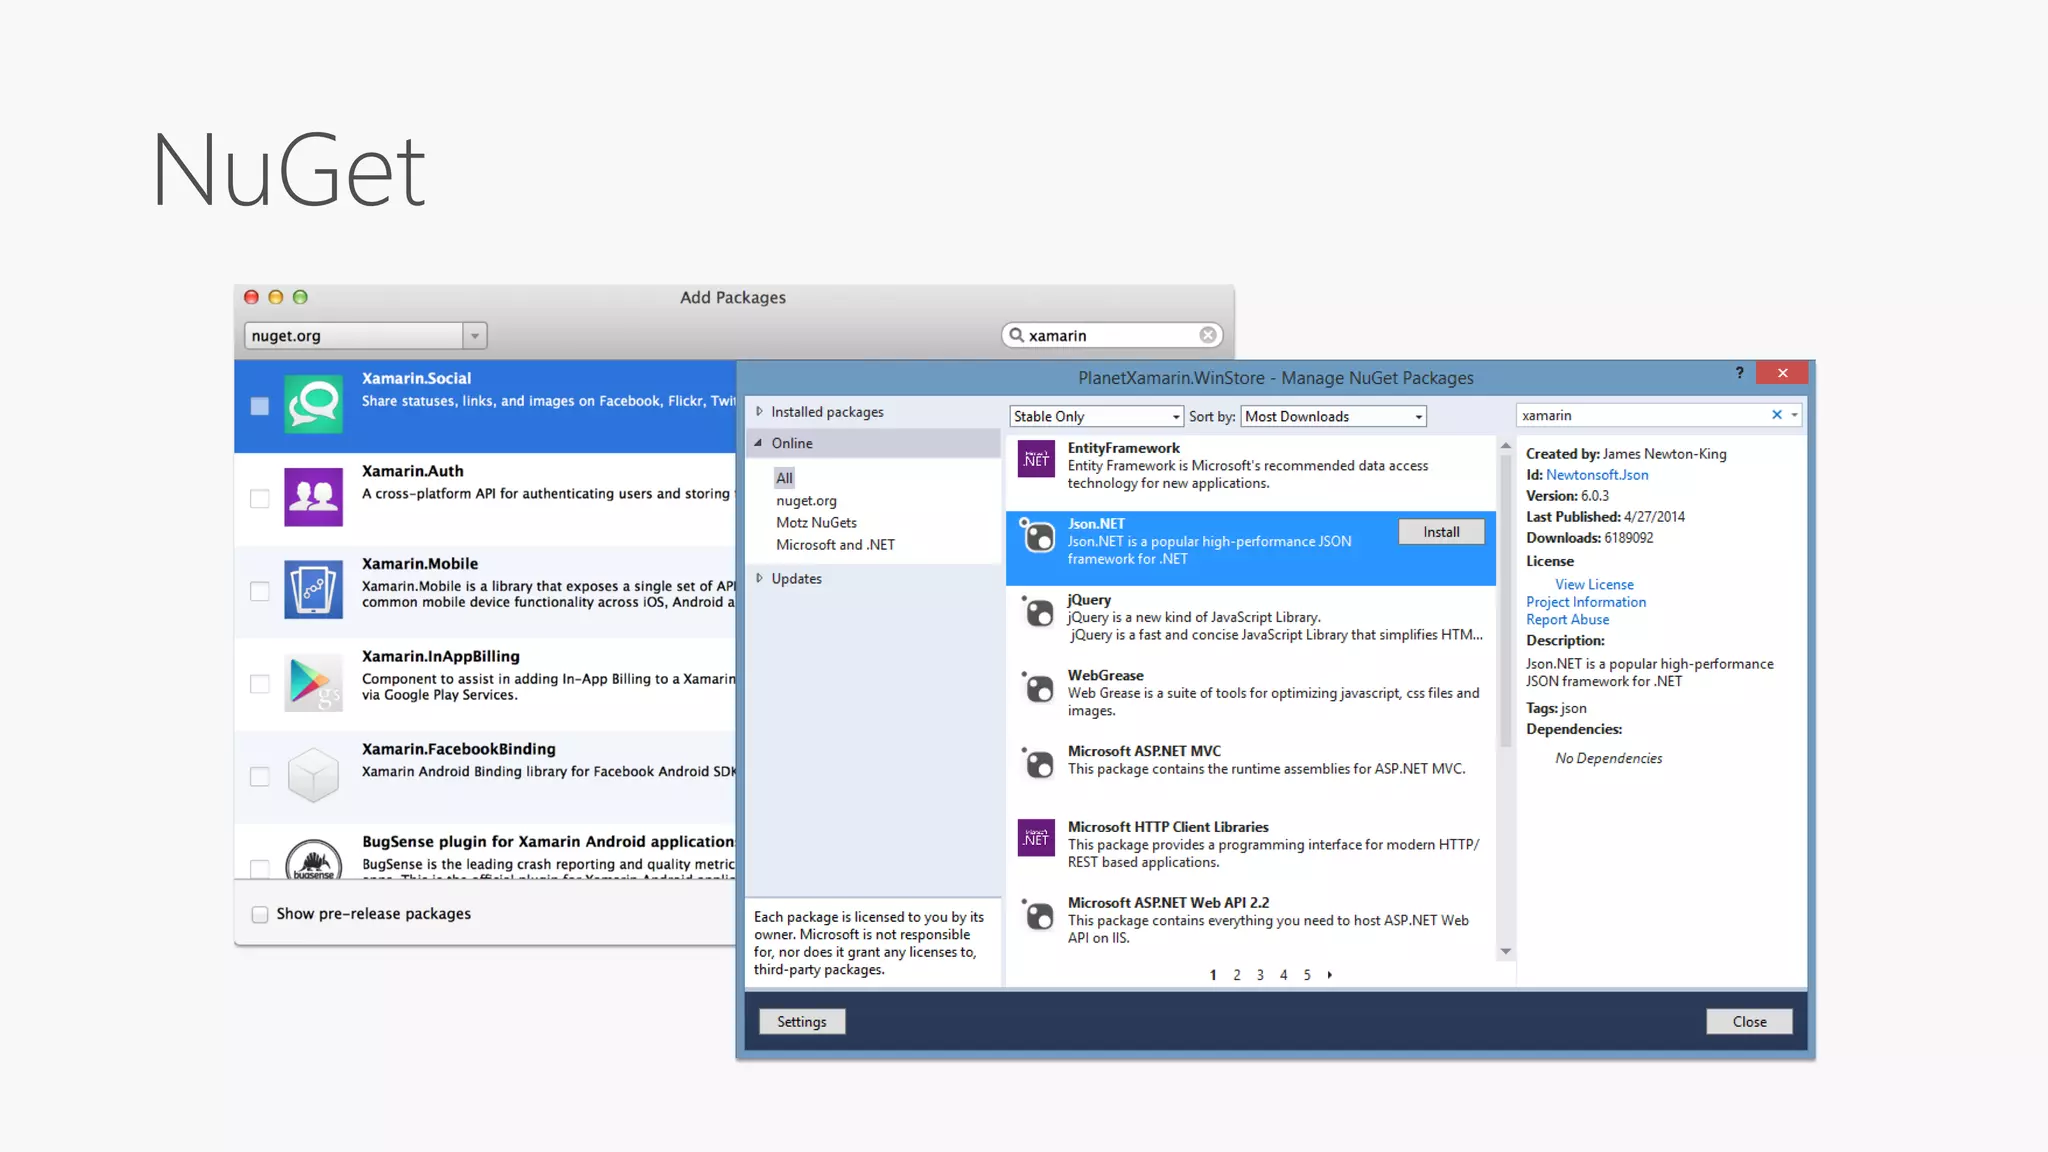Image resolution: width=2048 pixels, height=1152 pixels.
Task: Clear the xamarin search in Add Packages
Action: coord(1208,335)
